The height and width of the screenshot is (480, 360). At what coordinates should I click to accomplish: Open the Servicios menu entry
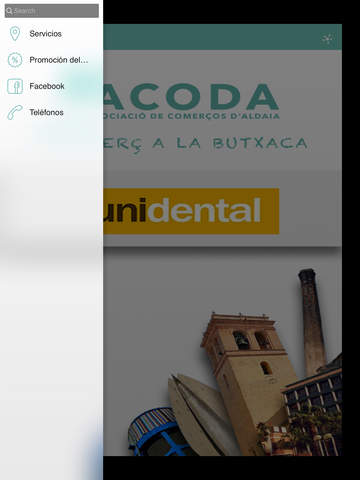pyautogui.click(x=52, y=34)
